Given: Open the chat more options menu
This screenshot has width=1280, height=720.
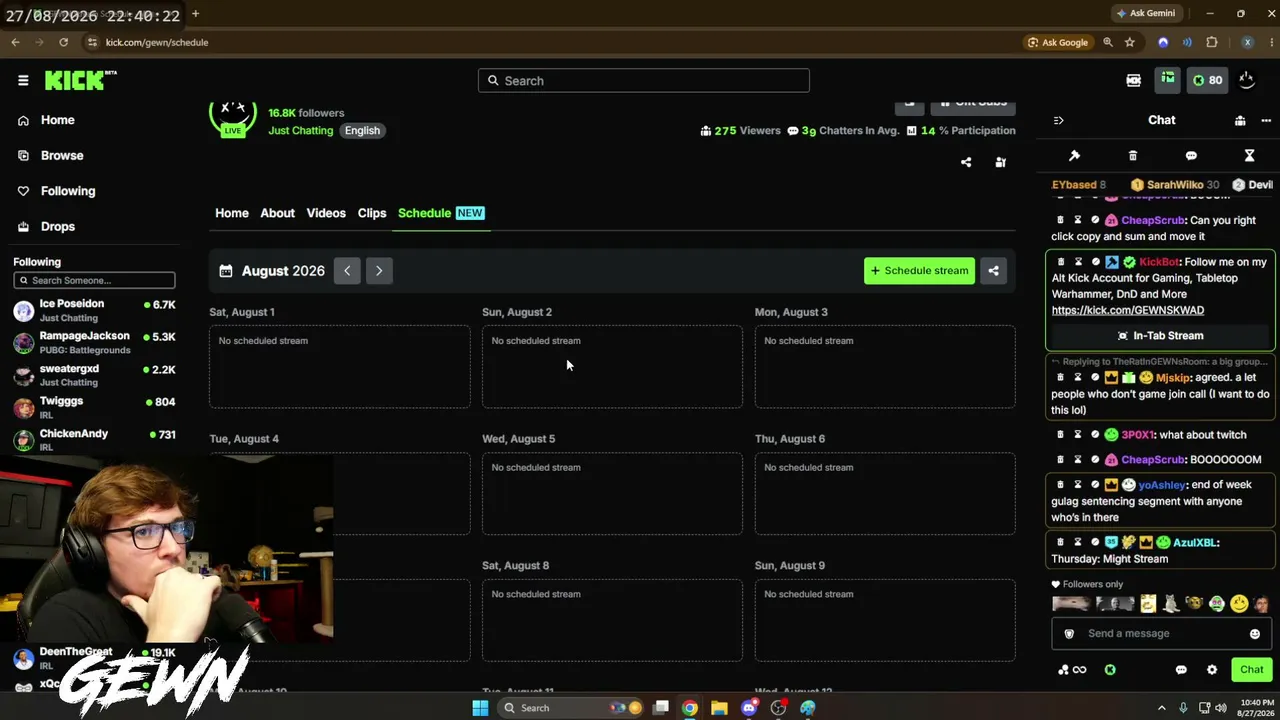Looking at the screenshot, I should pos(1266,120).
